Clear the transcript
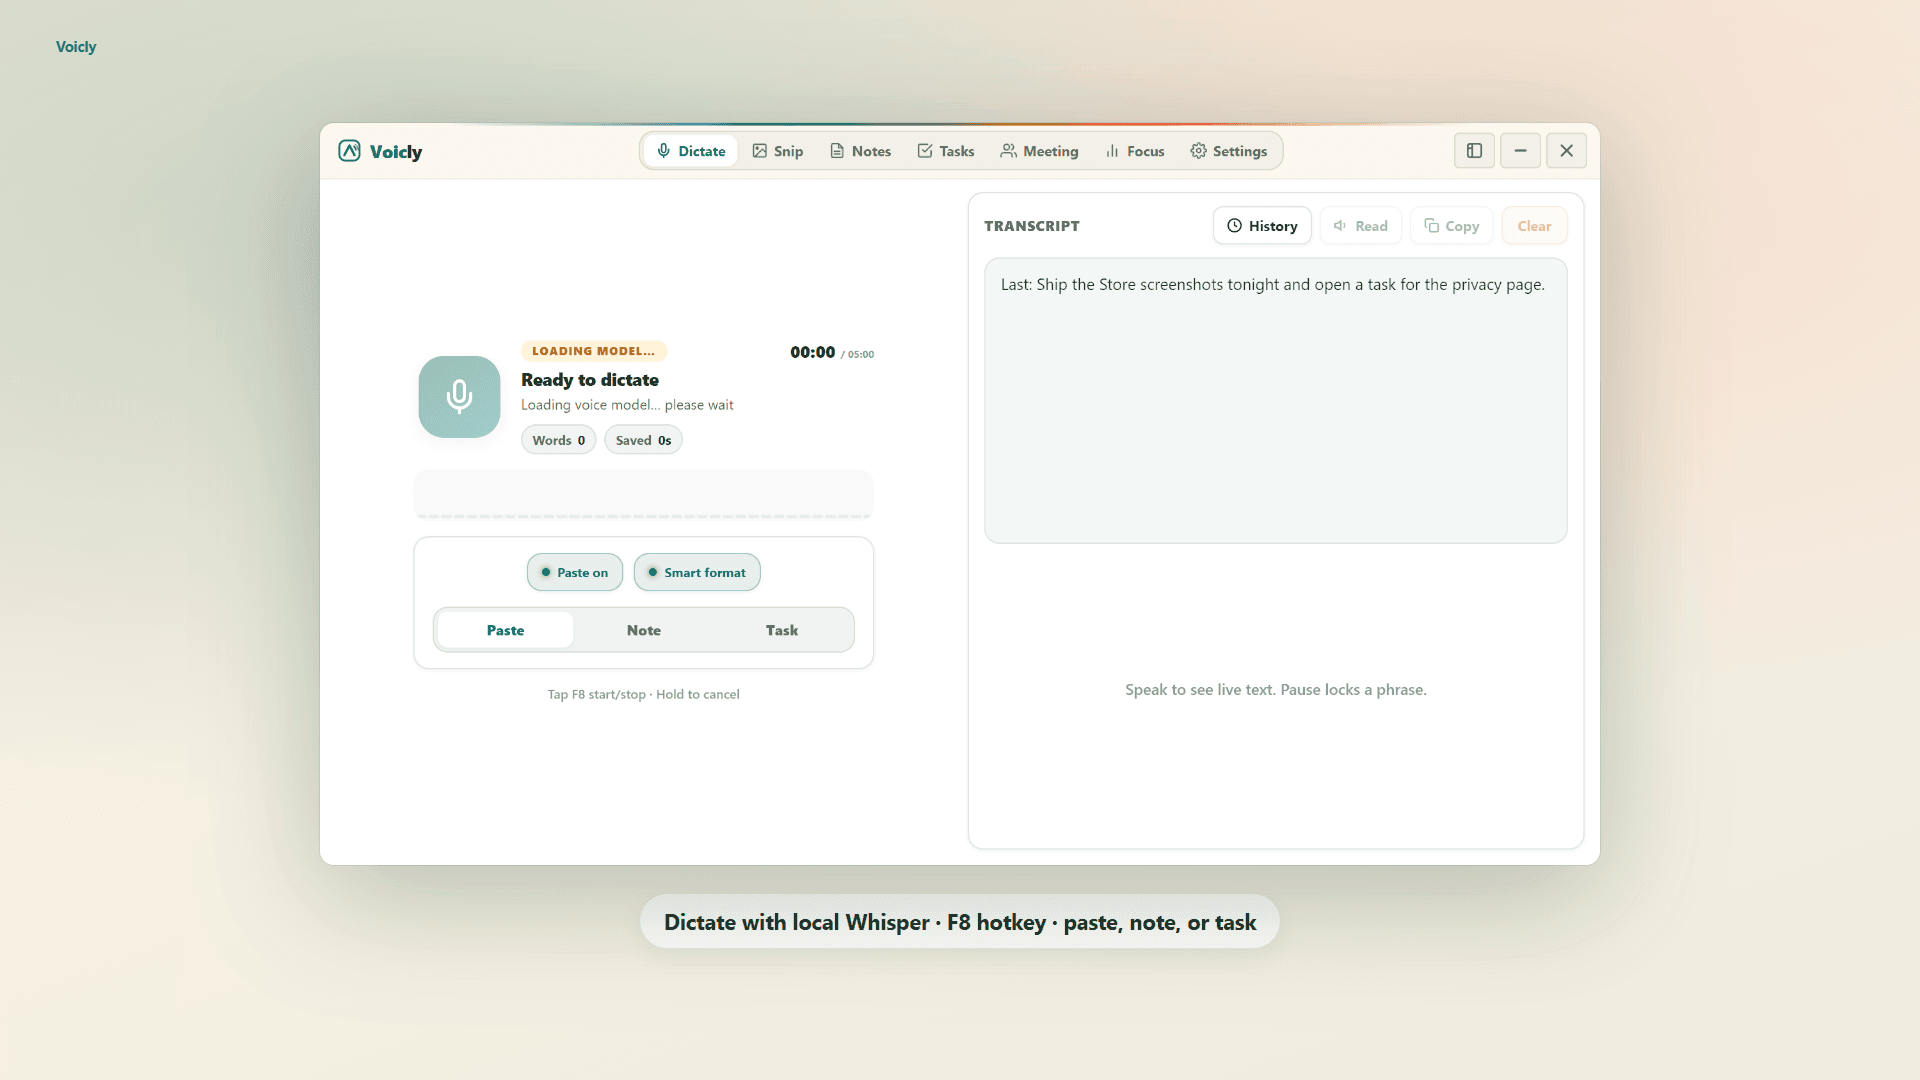 (x=1534, y=226)
